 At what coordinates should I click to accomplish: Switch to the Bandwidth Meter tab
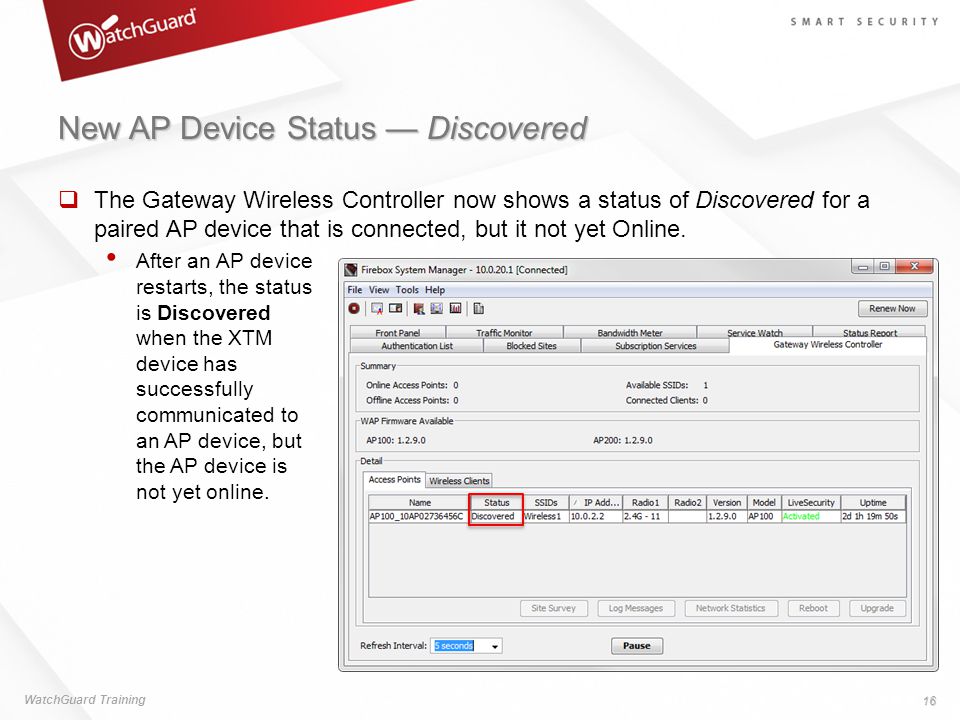click(x=630, y=332)
